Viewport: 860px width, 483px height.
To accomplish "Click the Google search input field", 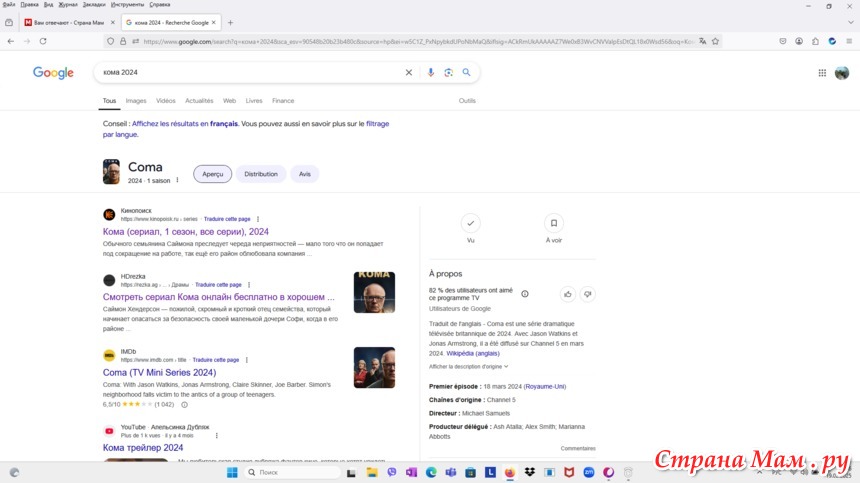I will [x=250, y=72].
